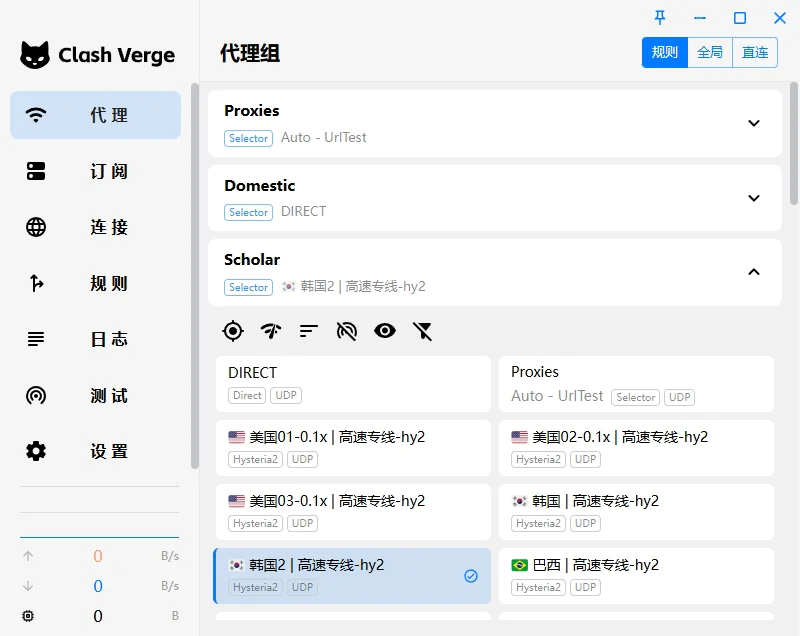Collapse the Scholar group
This screenshot has height=636, width=800.
754,272
